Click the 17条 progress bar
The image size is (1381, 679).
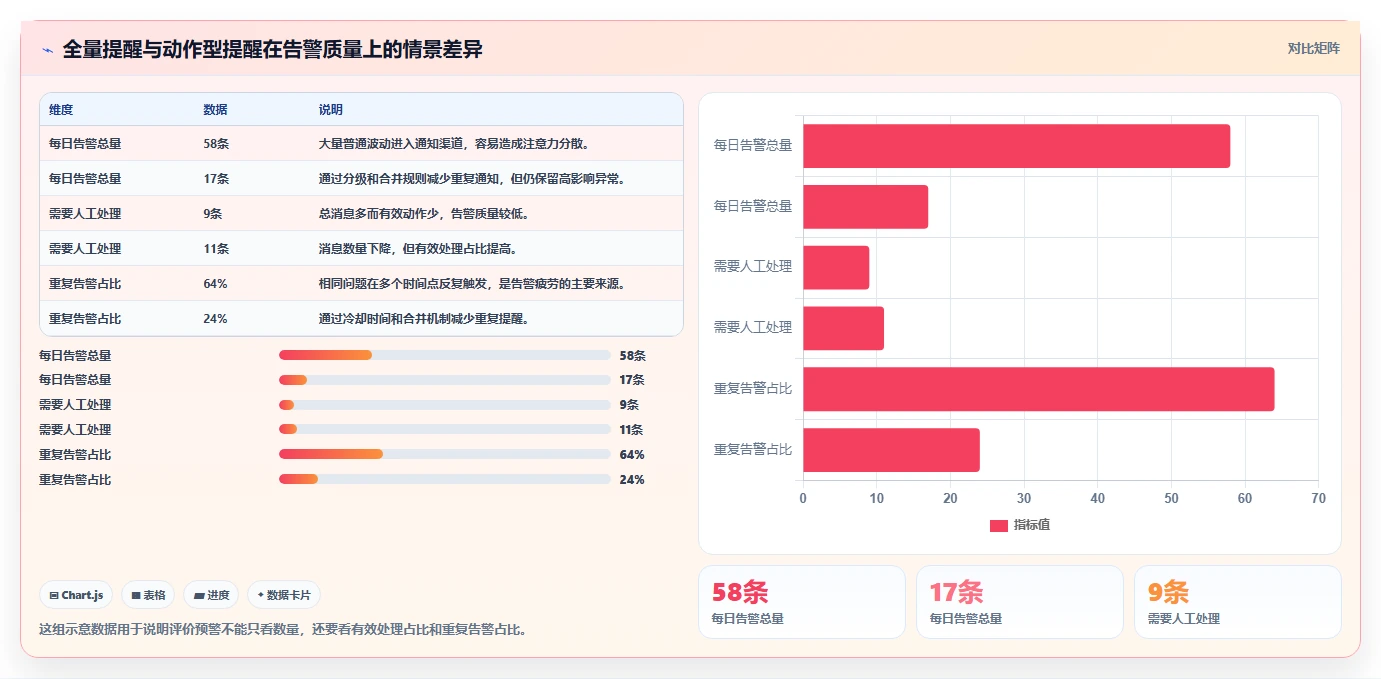(444, 380)
